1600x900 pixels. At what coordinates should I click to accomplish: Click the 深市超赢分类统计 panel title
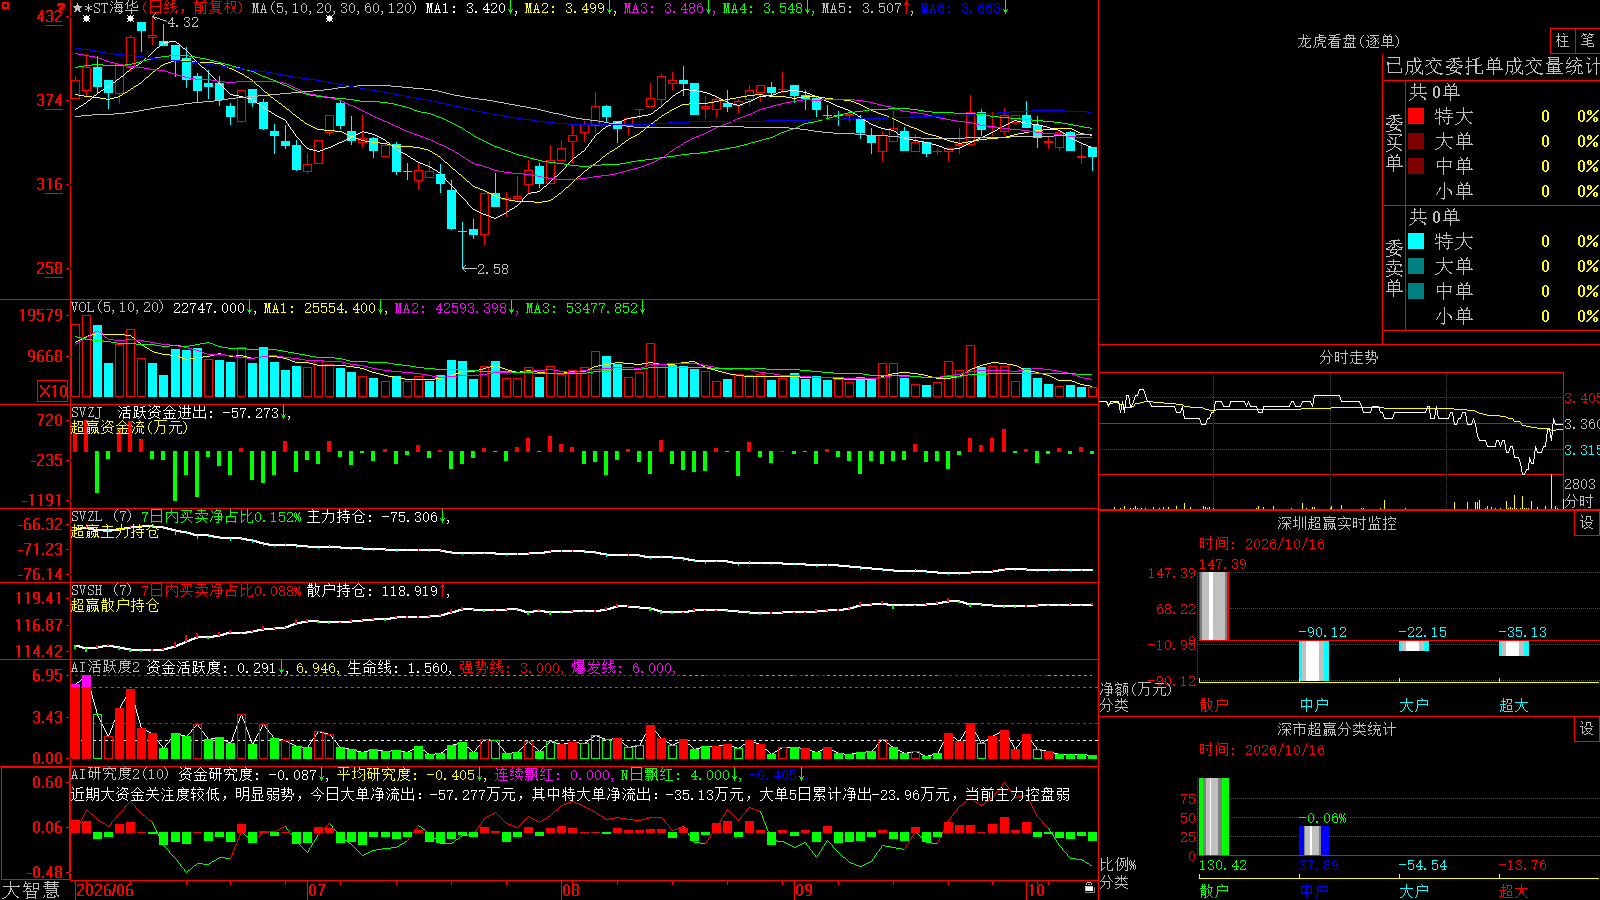[1336, 729]
